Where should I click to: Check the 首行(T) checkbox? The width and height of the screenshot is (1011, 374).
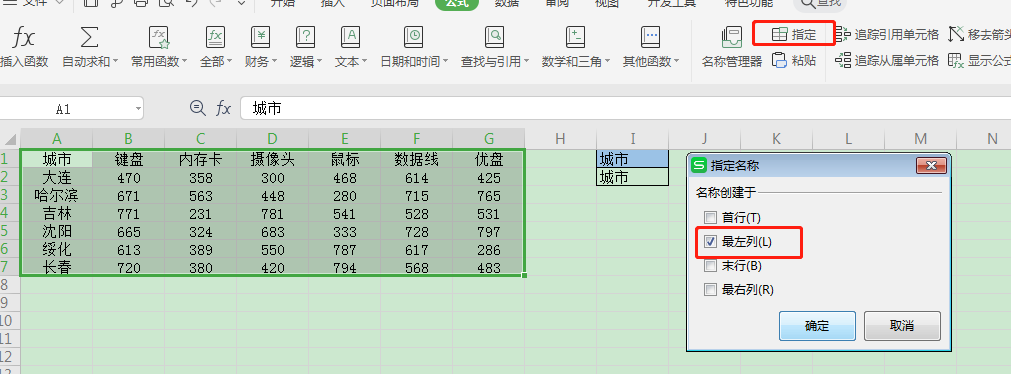click(710, 217)
